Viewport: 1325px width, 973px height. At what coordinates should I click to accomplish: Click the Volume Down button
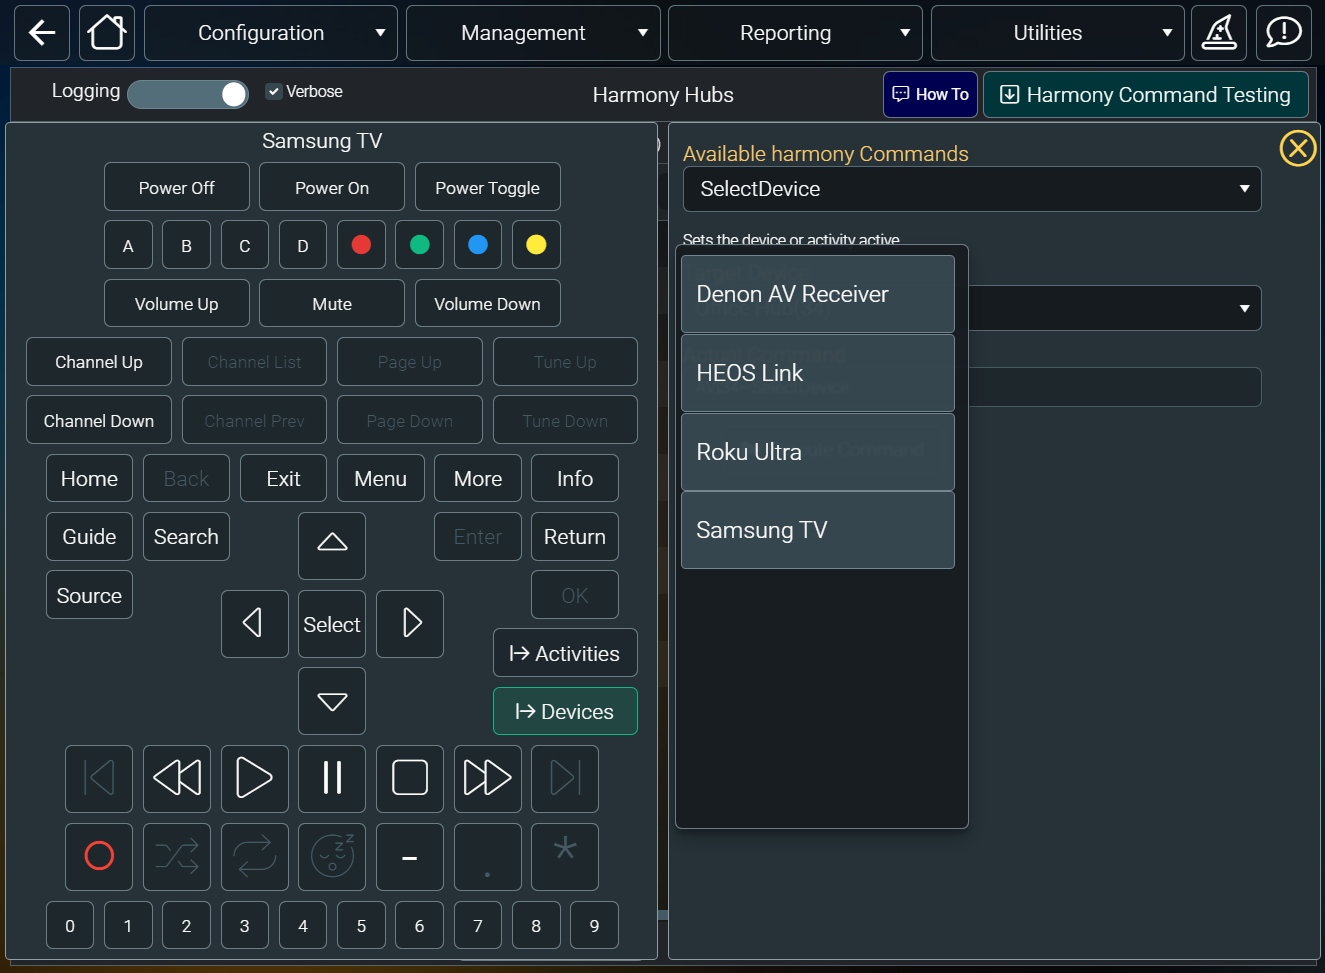(x=488, y=304)
